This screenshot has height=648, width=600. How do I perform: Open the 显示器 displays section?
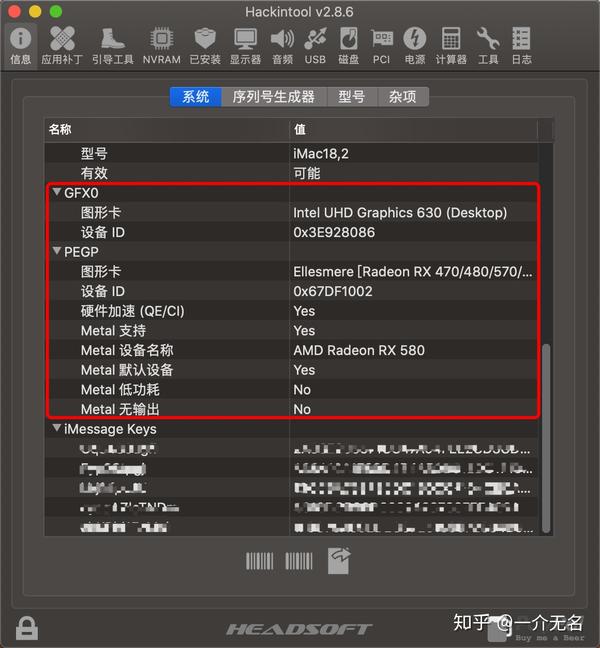245,45
